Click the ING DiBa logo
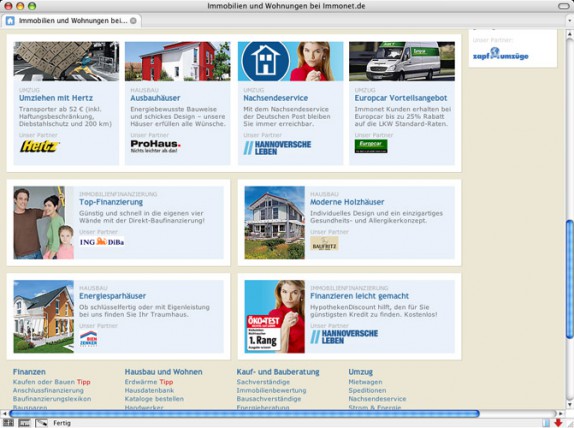The width and height of the screenshot is (574, 428). point(102,242)
